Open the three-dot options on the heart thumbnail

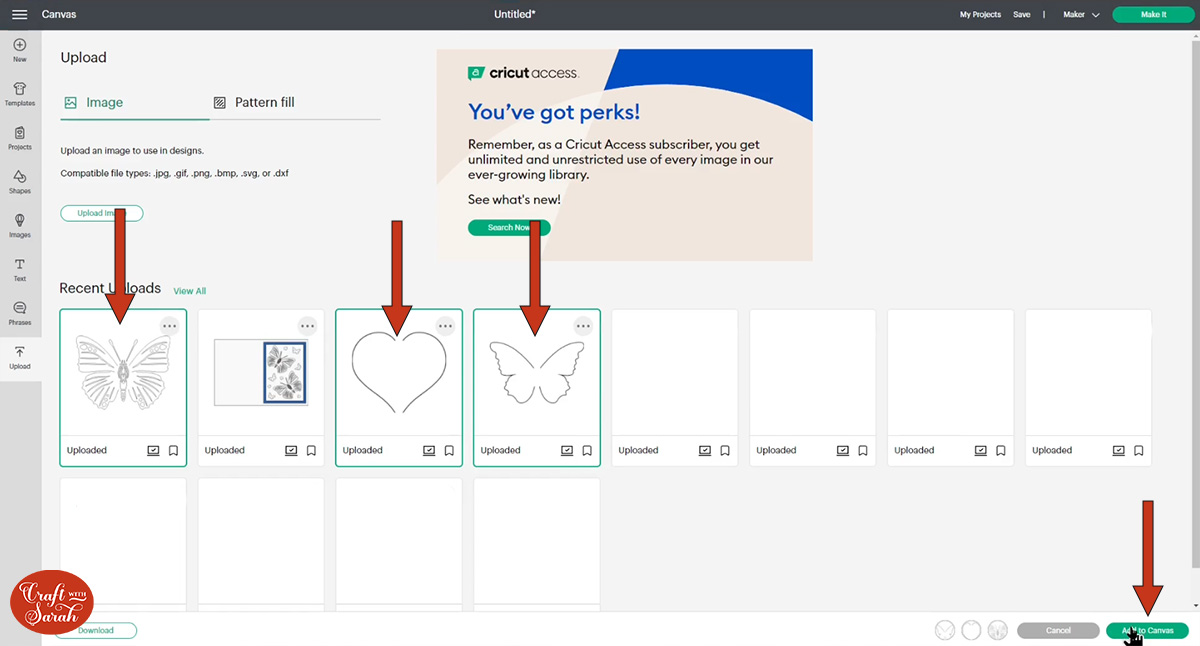[445, 325]
